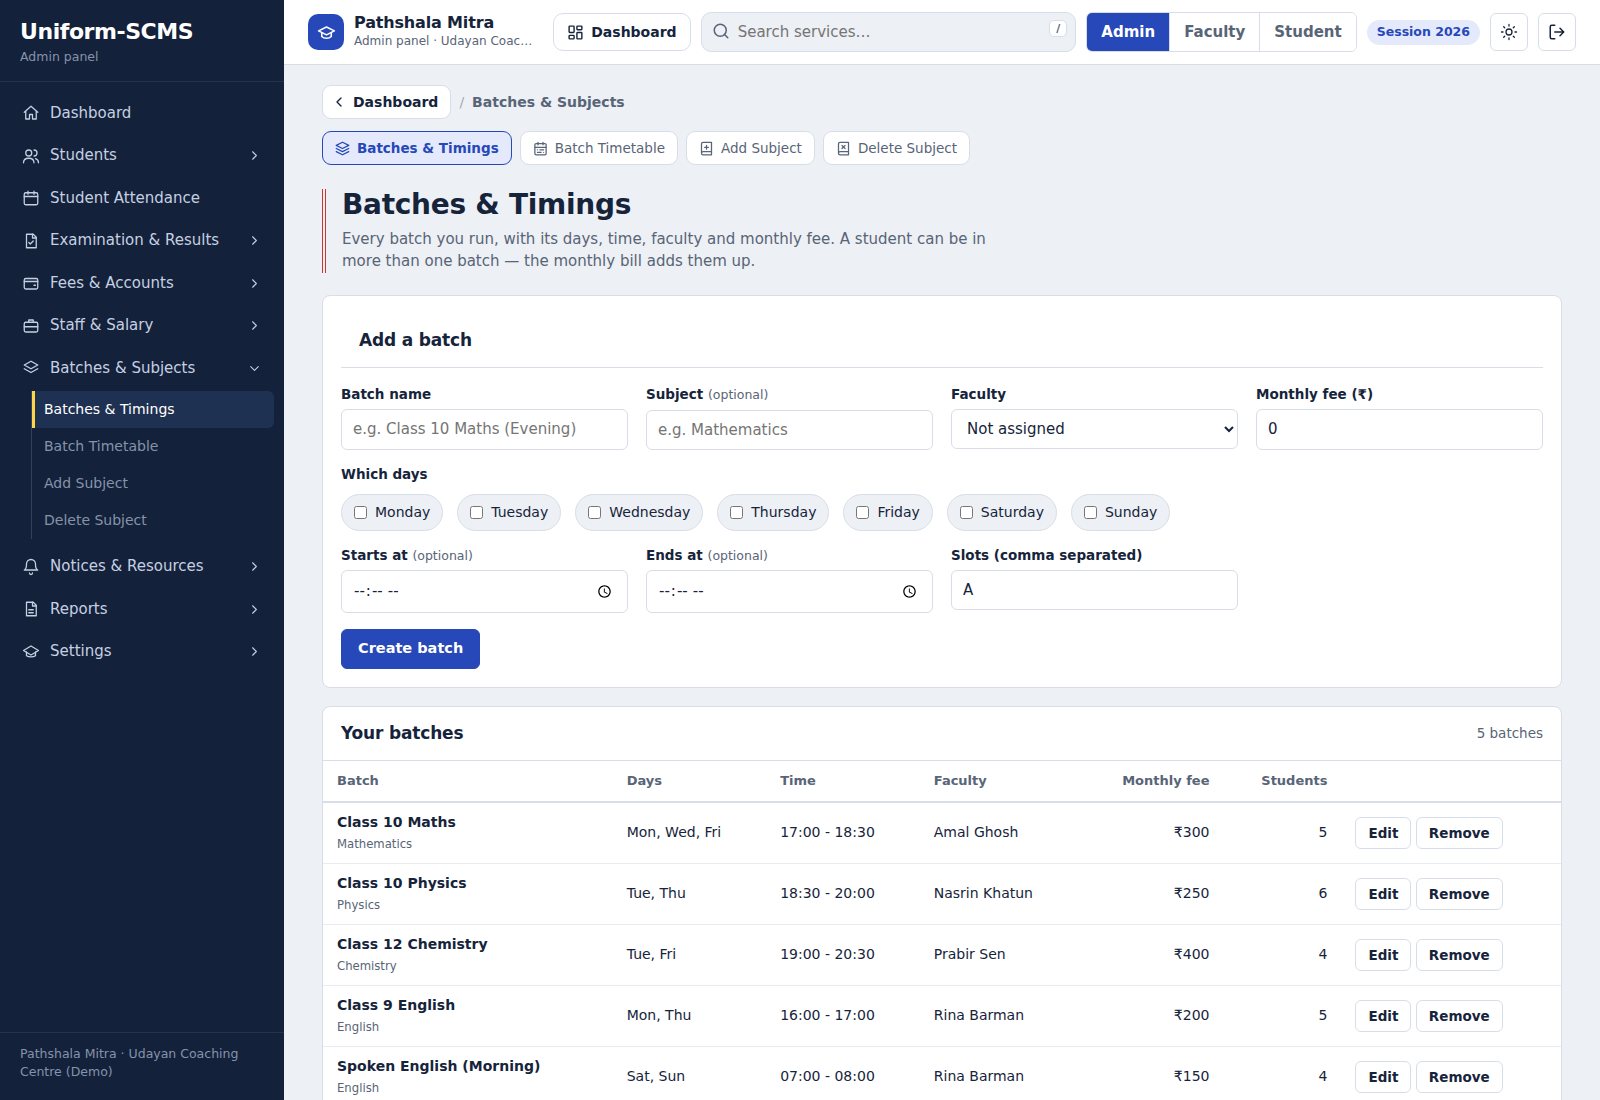This screenshot has height=1100, width=1600.
Task: Click the Notices & Resources bell icon
Action: click(x=31, y=566)
